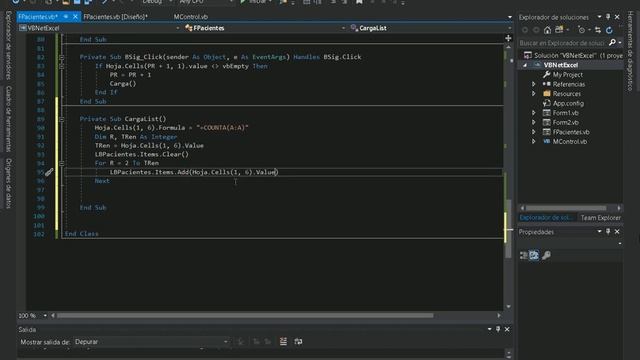Click the alphabetical sort icon in Propiedades

pos(534,256)
